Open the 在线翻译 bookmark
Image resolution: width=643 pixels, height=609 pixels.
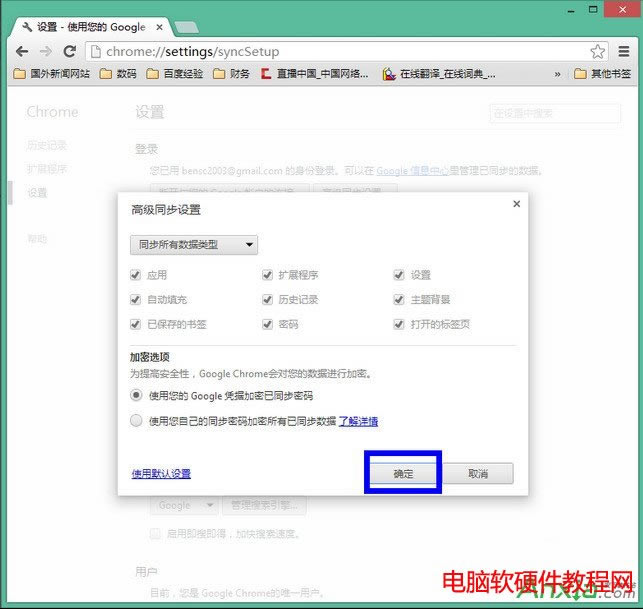439,74
